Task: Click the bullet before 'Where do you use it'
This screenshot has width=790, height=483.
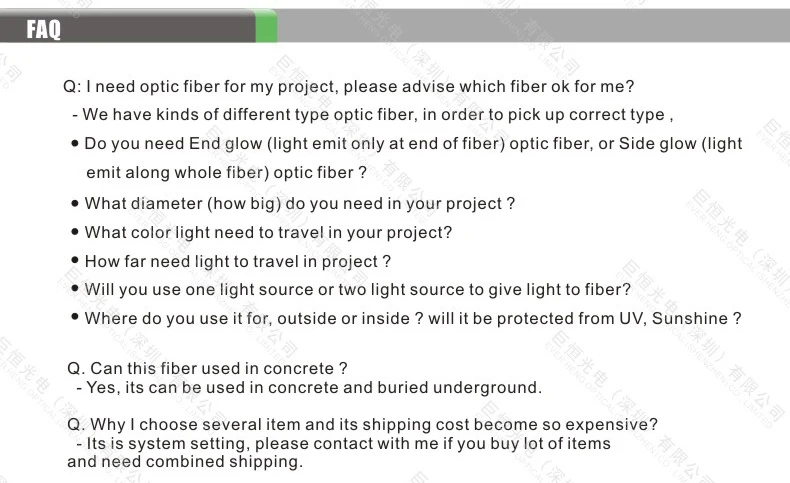Action: (x=75, y=317)
